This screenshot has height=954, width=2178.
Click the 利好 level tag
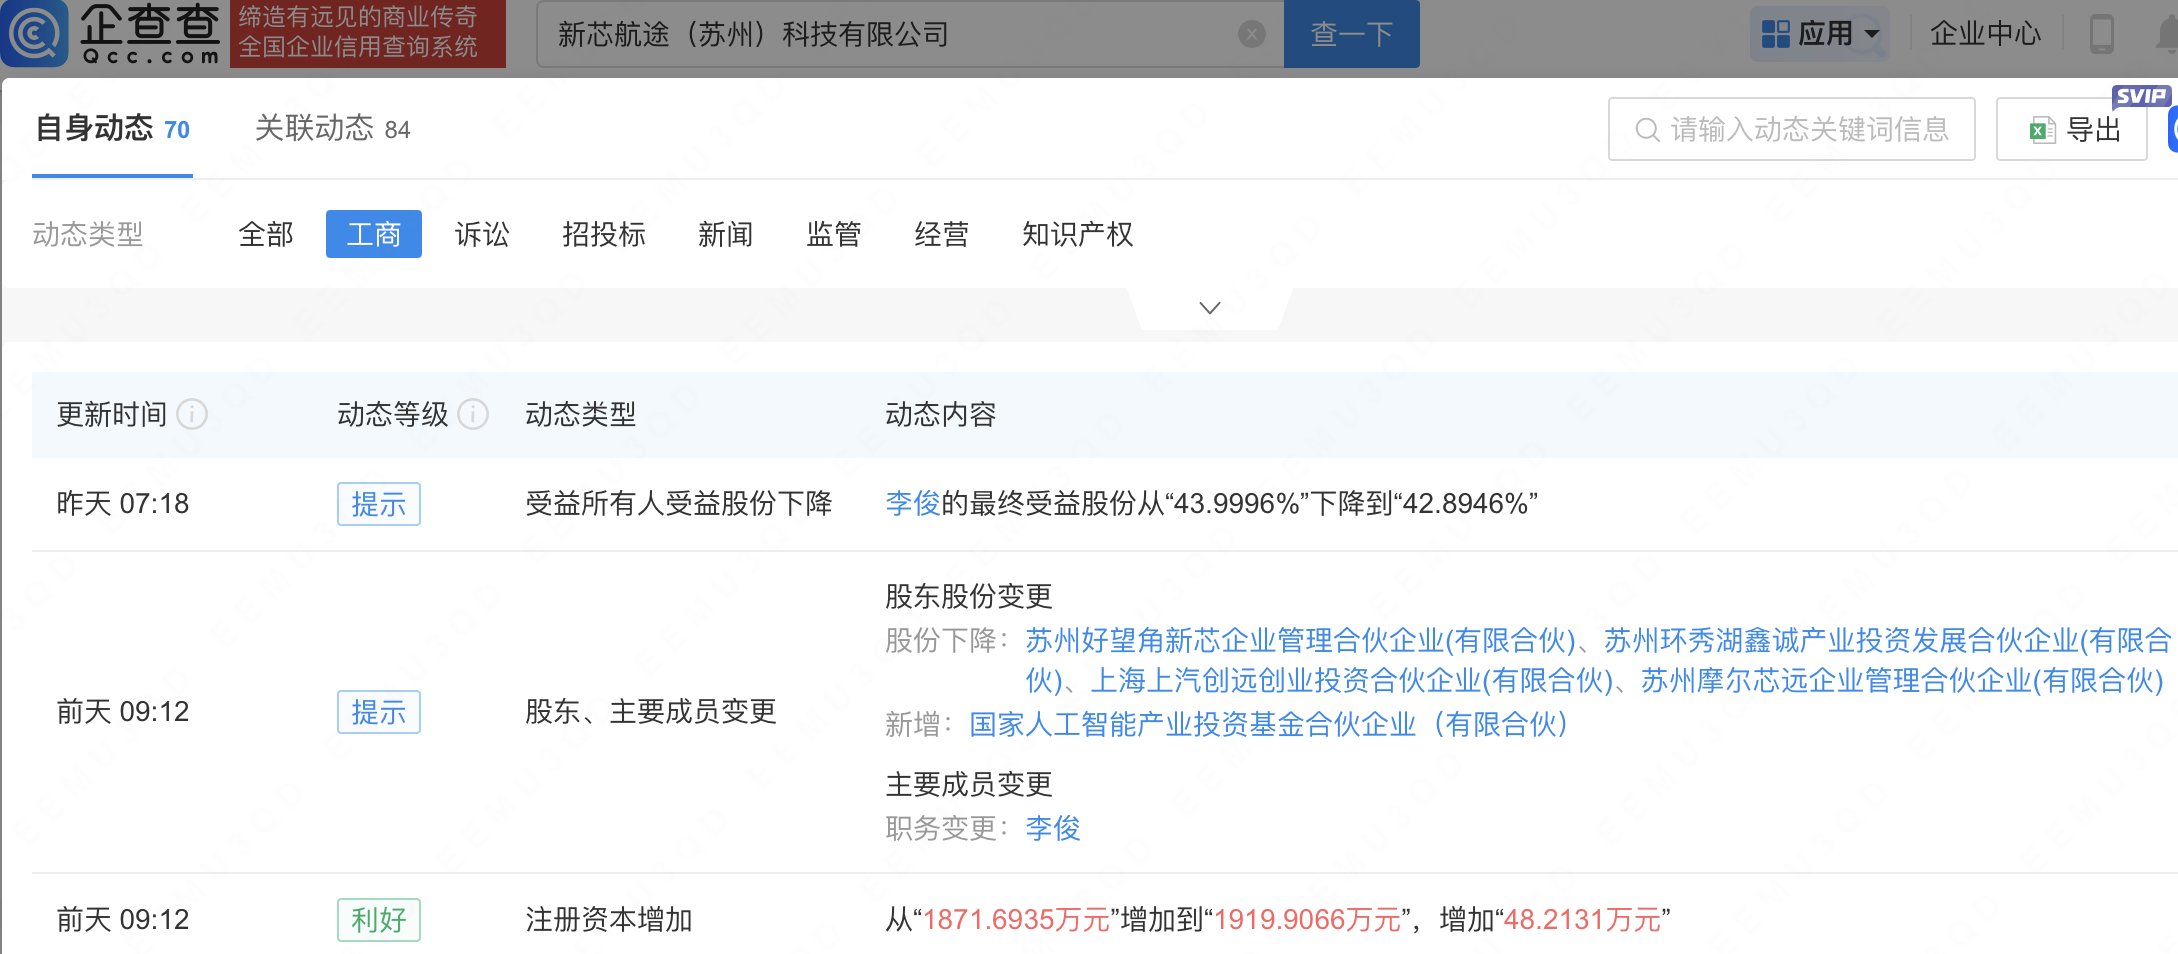tap(378, 920)
